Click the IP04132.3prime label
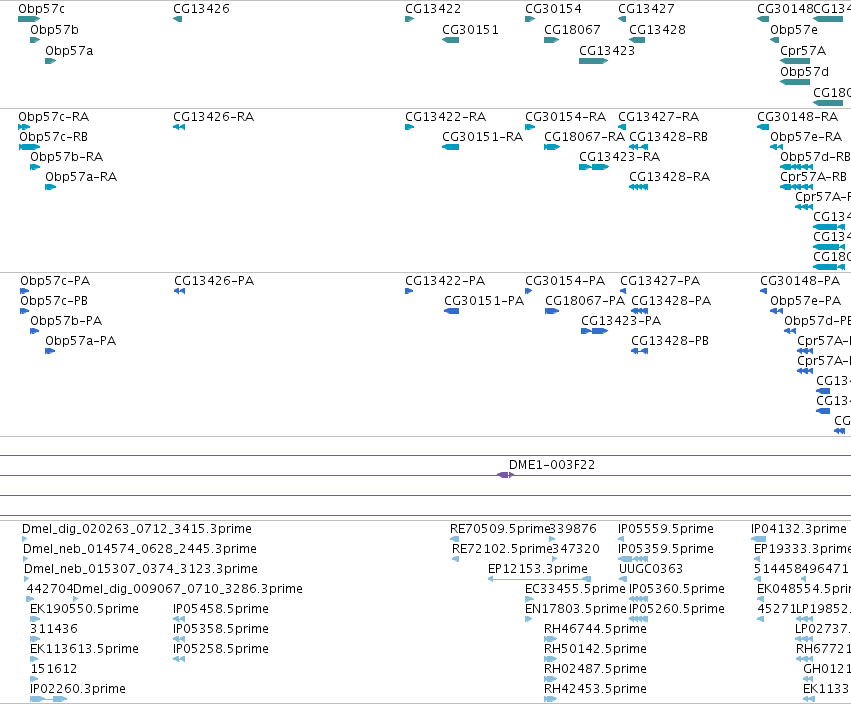Viewport: 851px width, 704px height. point(799,529)
